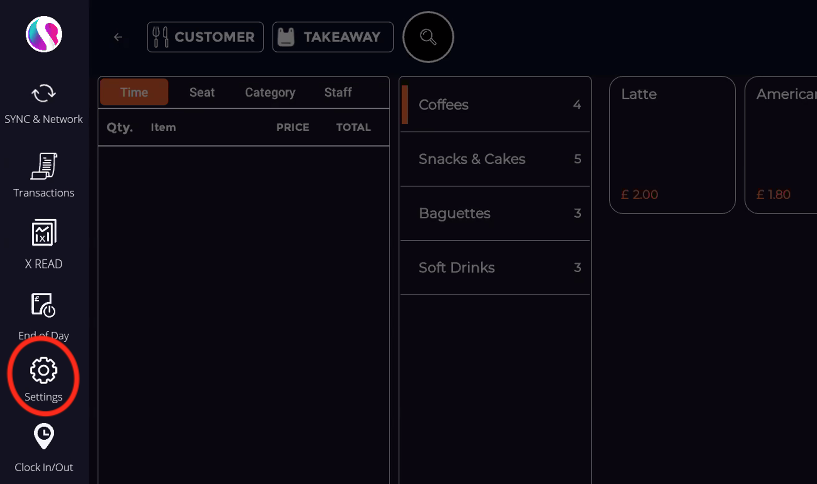
Task: Click the app logo at top left
Action: pyautogui.click(x=44, y=34)
